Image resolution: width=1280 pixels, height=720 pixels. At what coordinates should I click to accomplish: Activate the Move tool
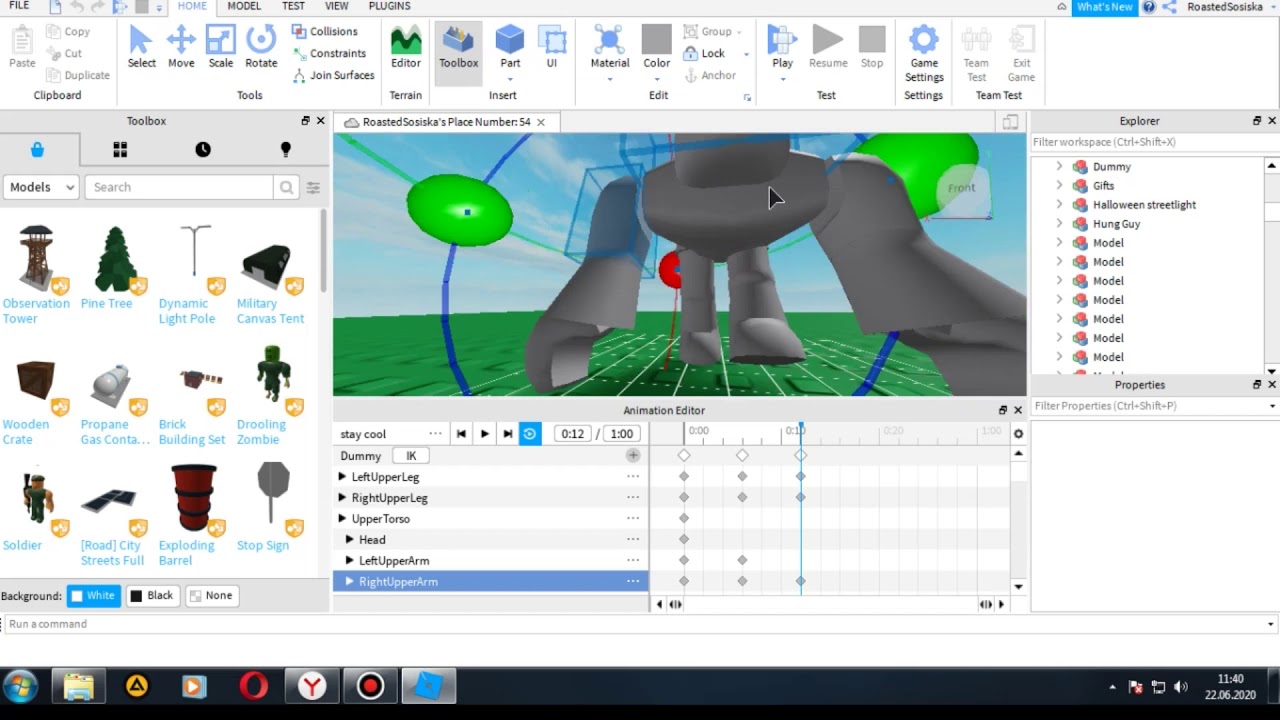(x=181, y=48)
